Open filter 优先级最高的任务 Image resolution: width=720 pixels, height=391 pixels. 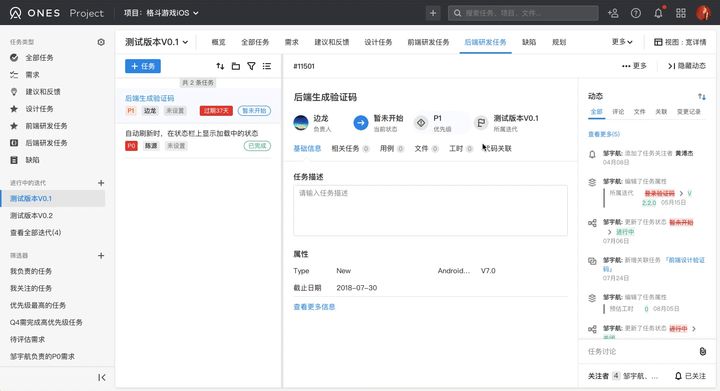coord(38,305)
